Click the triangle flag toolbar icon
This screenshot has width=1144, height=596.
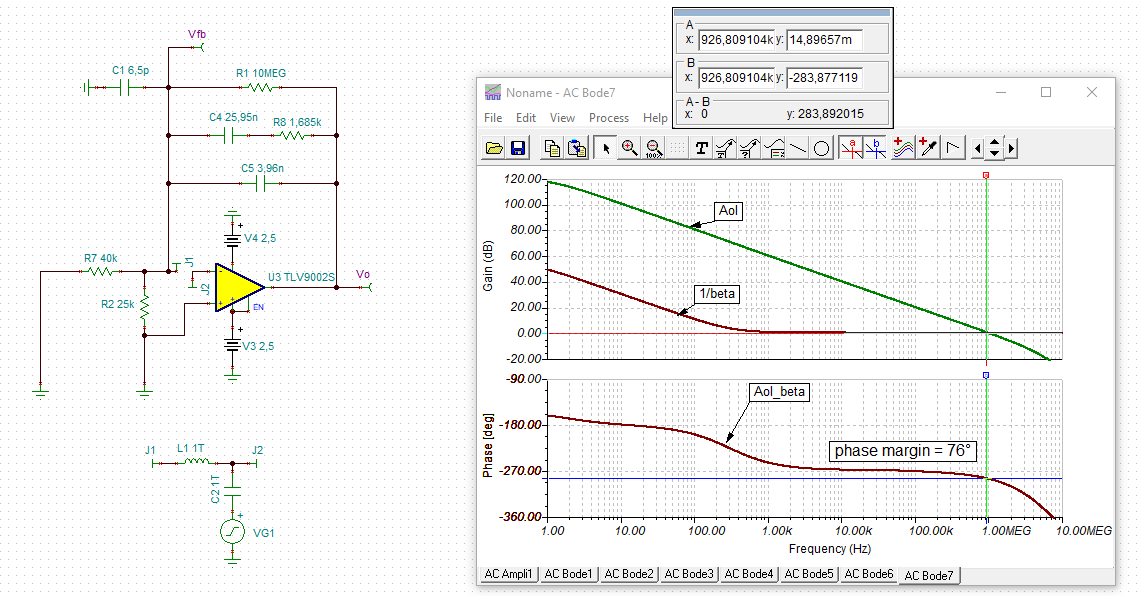coord(952,148)
